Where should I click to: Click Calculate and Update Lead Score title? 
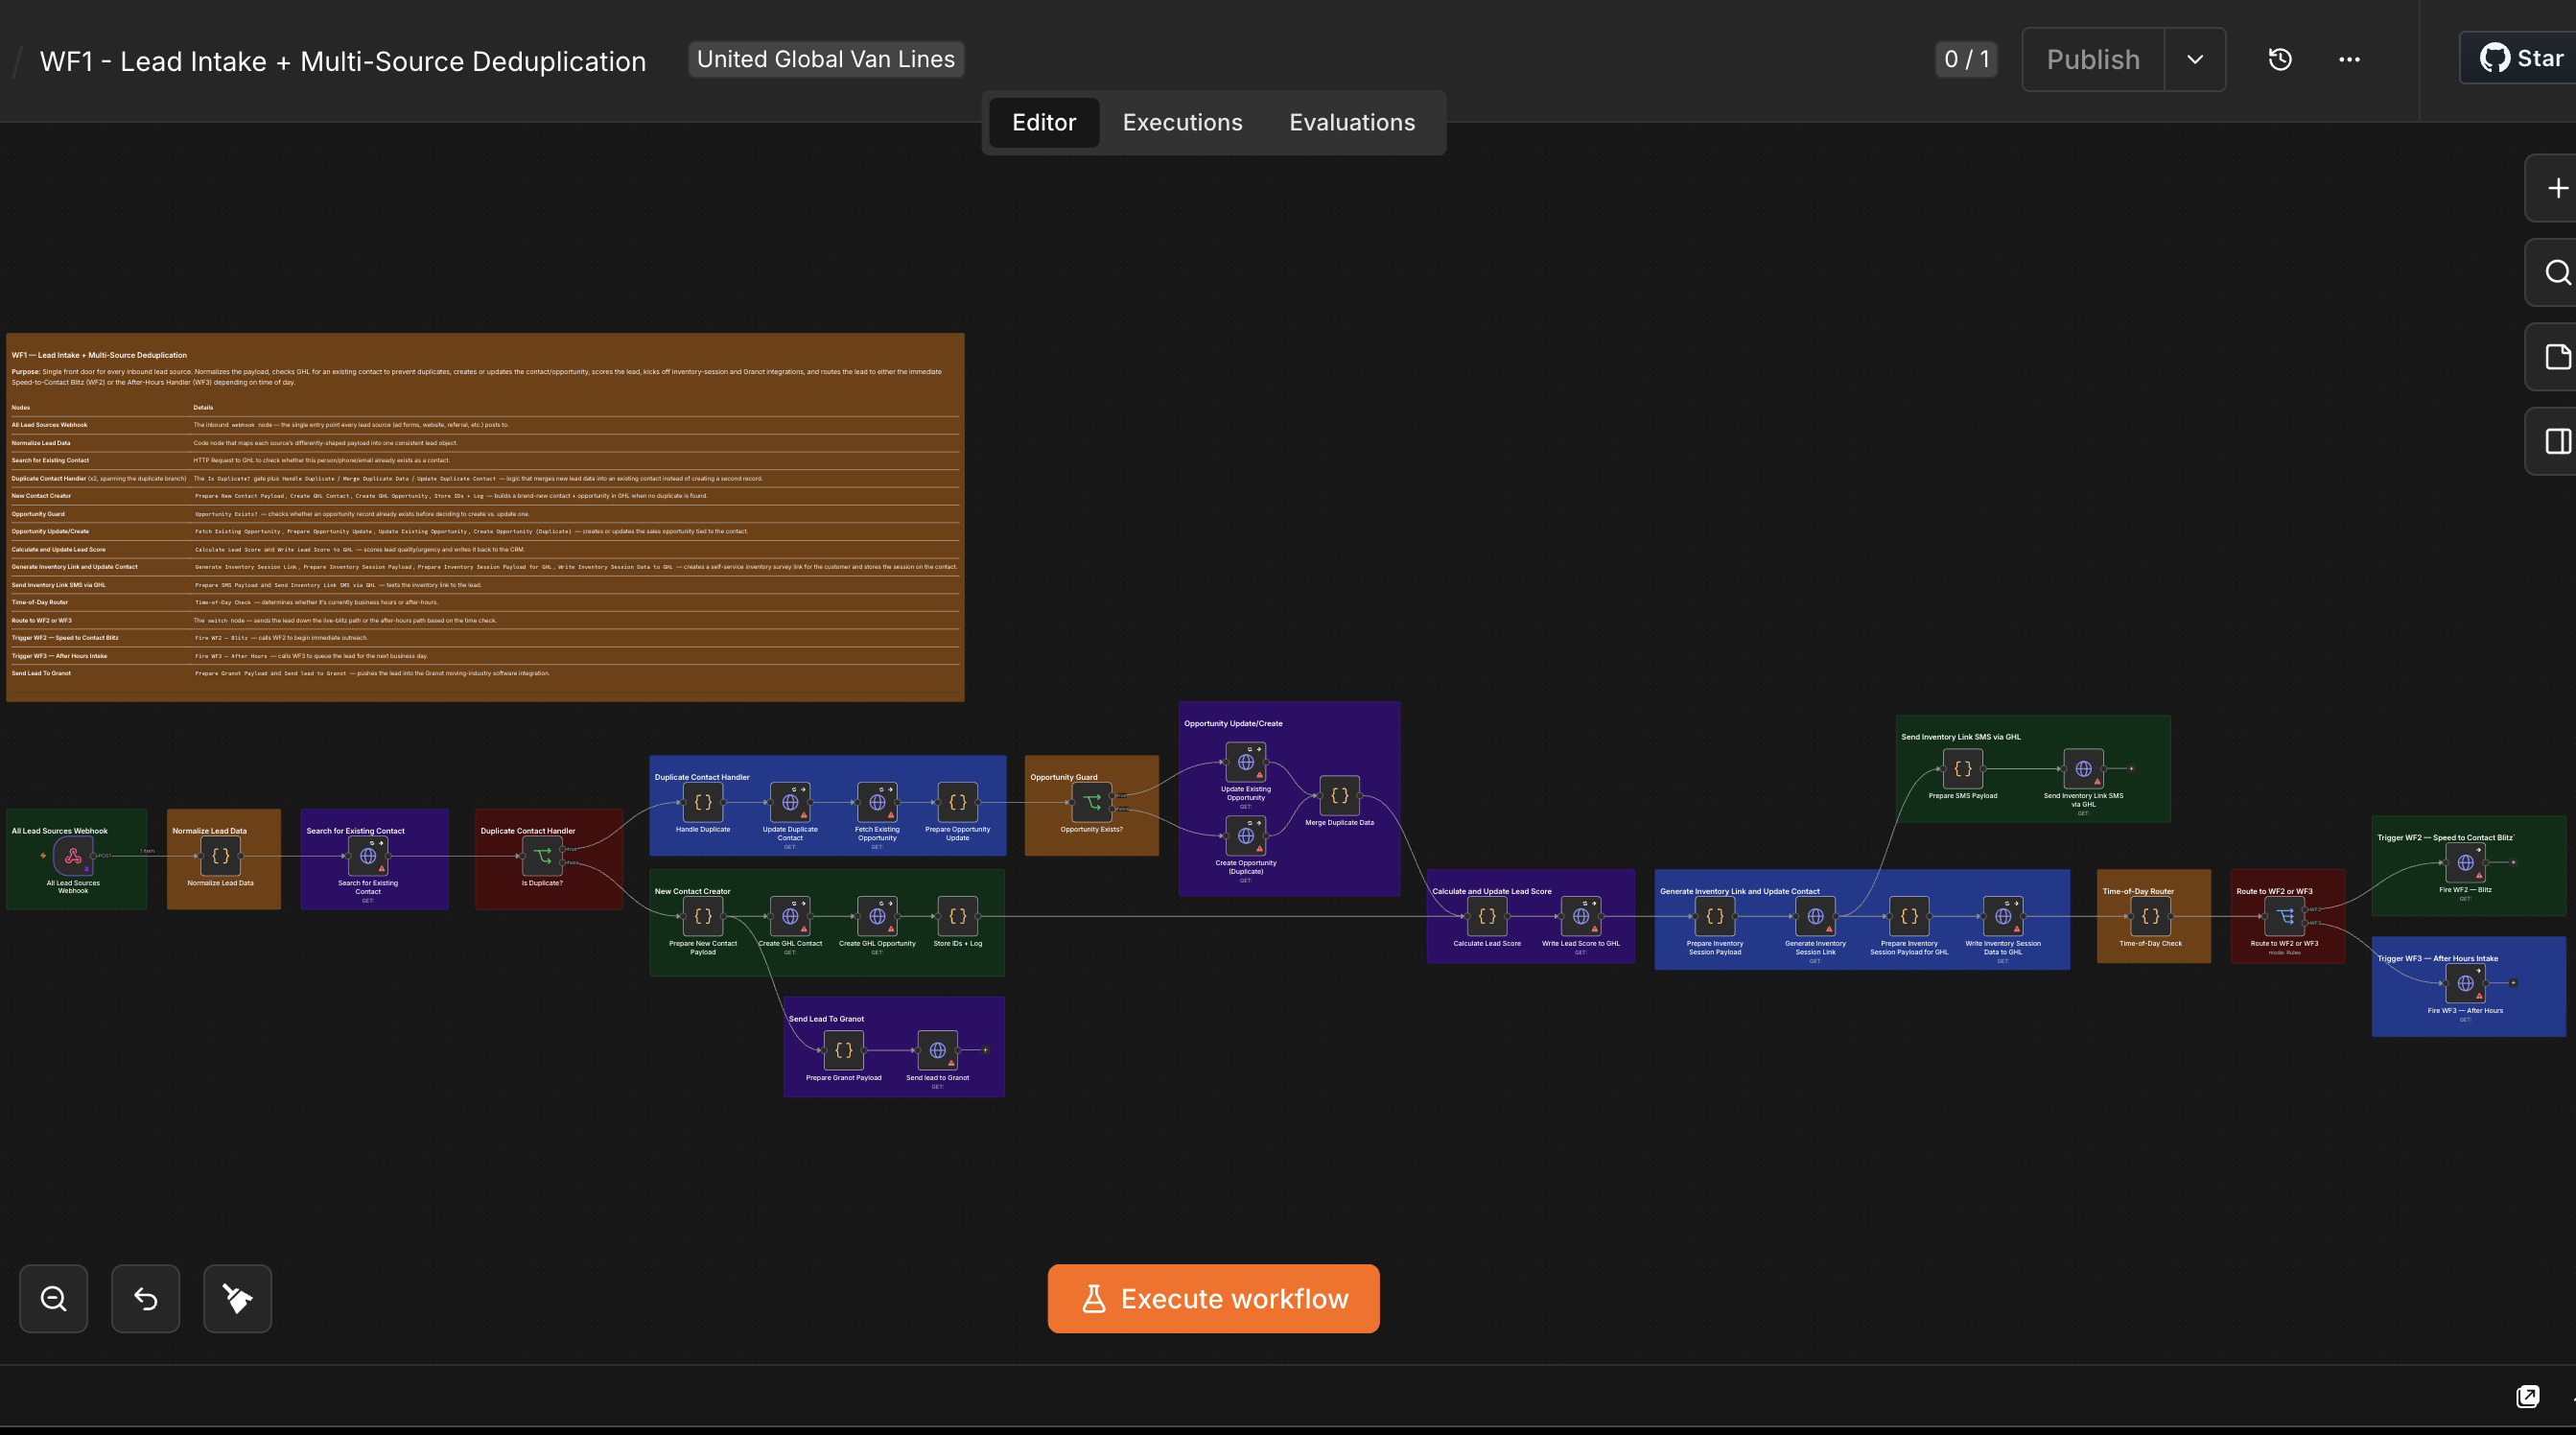coord(1492,891)
